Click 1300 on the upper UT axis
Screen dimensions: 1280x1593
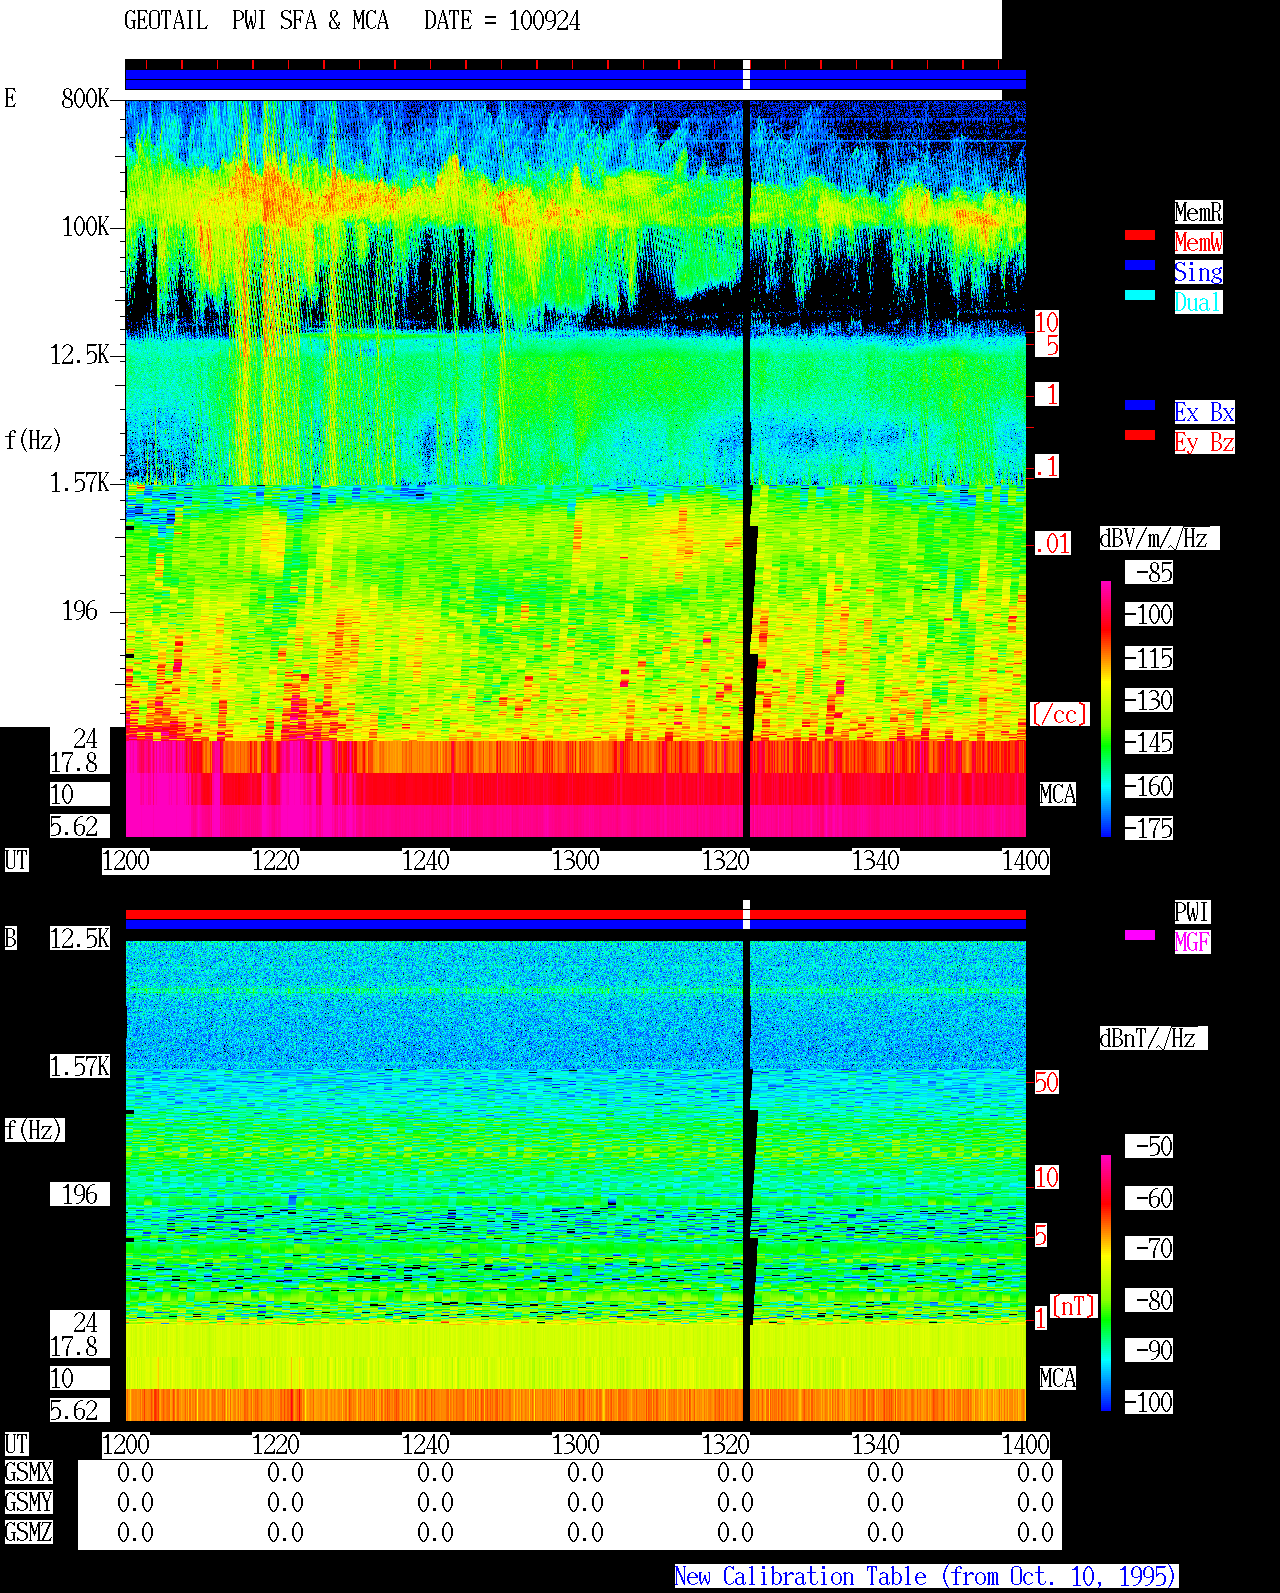[576, 860]
